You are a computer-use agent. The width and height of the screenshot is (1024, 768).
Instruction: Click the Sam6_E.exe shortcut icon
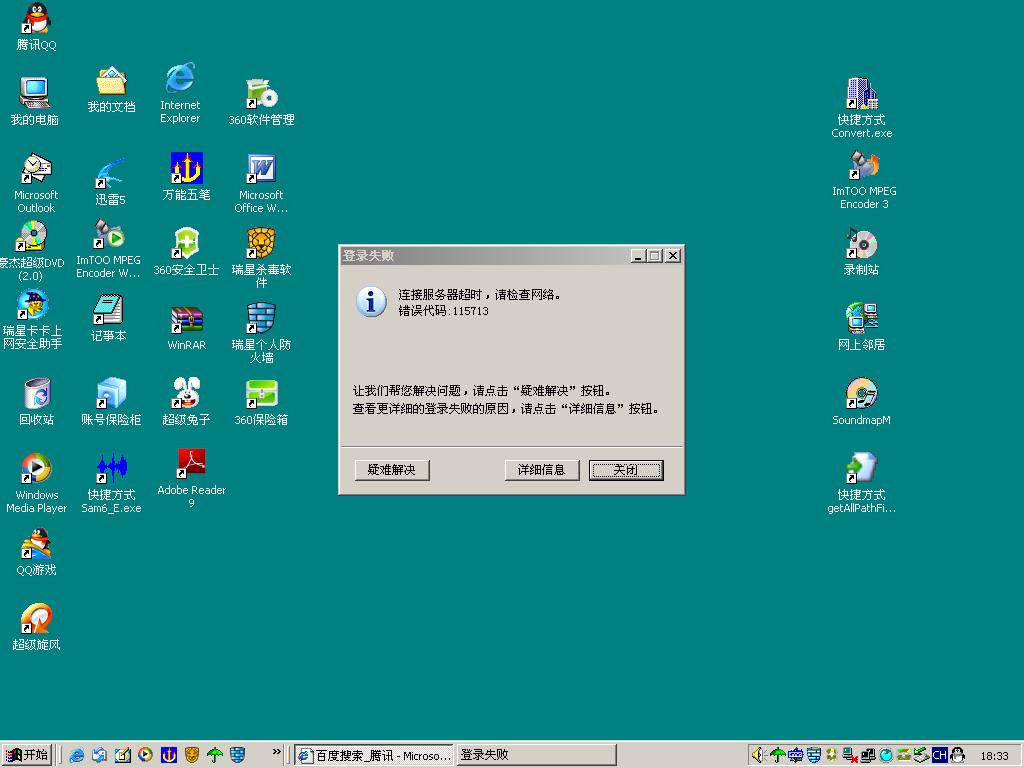(111, 483)
